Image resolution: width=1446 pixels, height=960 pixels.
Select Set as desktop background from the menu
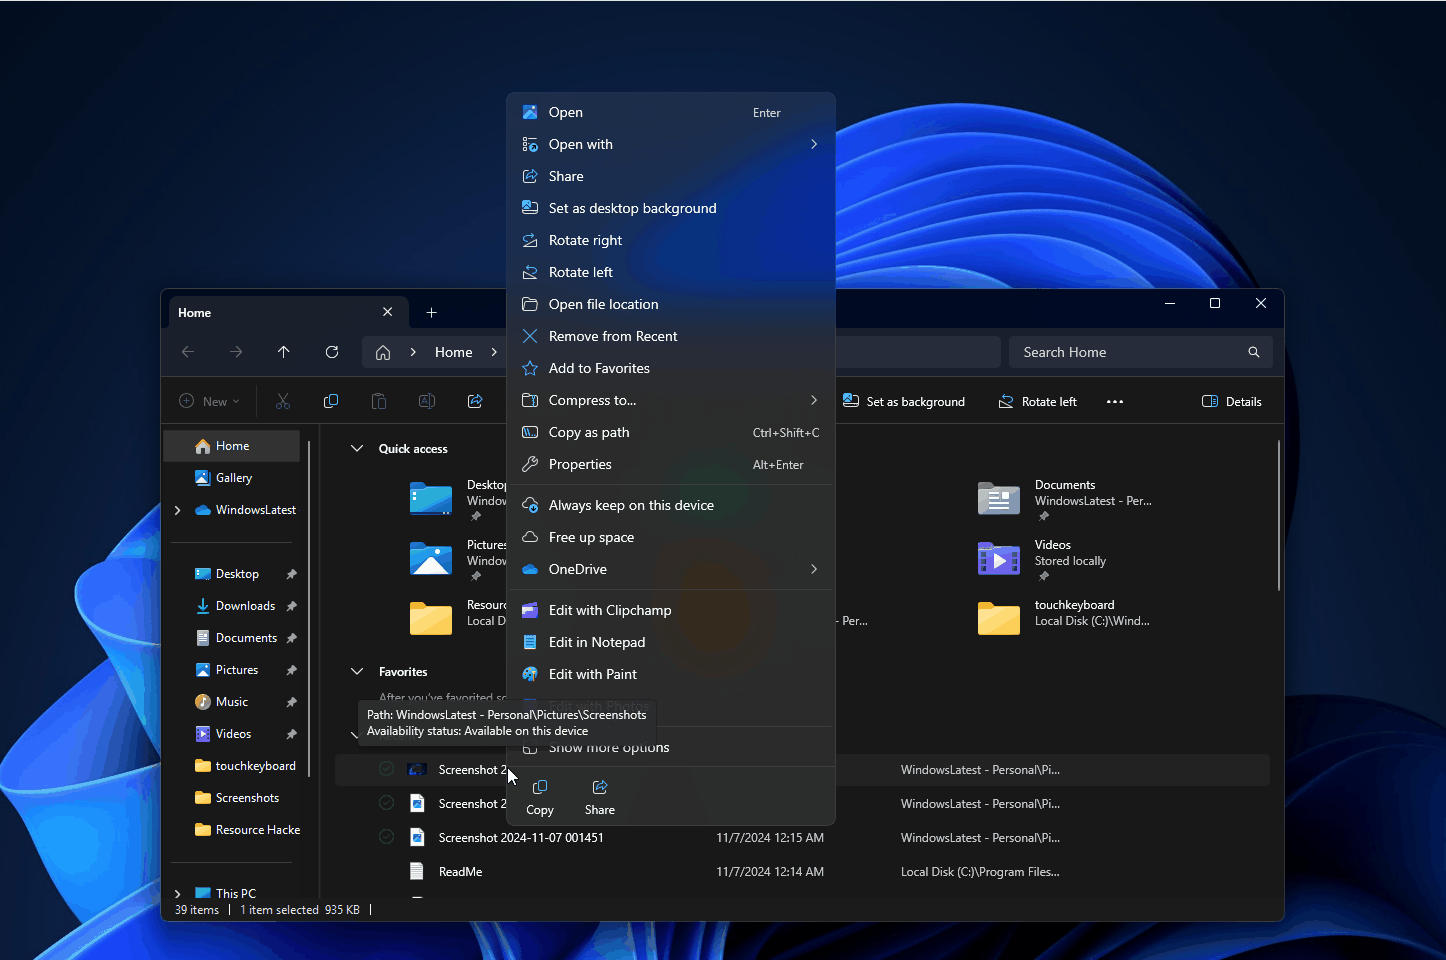tap(632, 208)
